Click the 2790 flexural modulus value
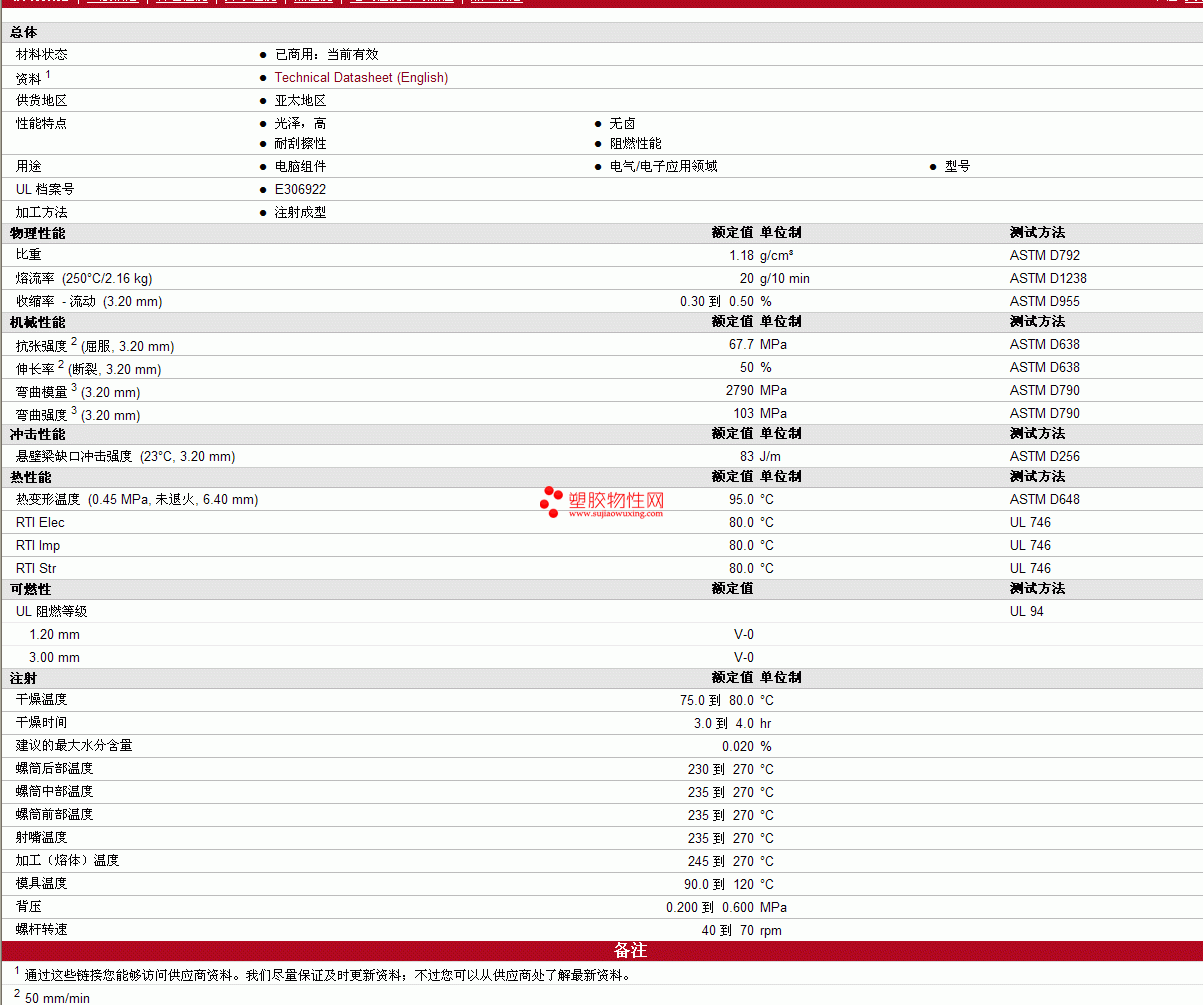 click(x=740, y=391)
